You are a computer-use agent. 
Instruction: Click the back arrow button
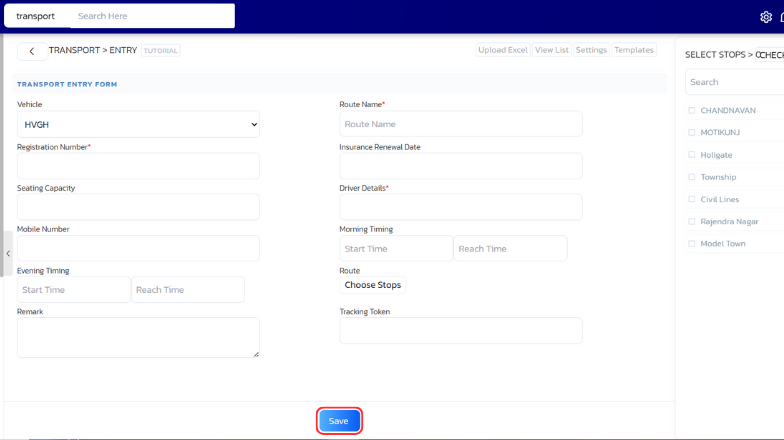(31, 51)
